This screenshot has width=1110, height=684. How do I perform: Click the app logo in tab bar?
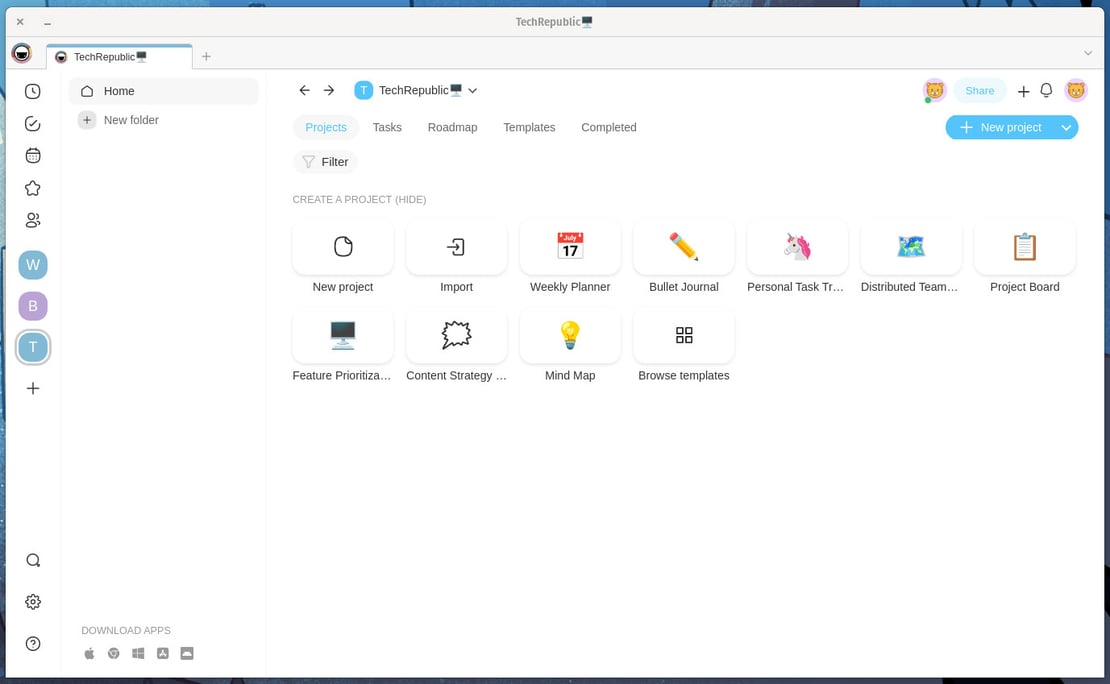click(22, 53)
